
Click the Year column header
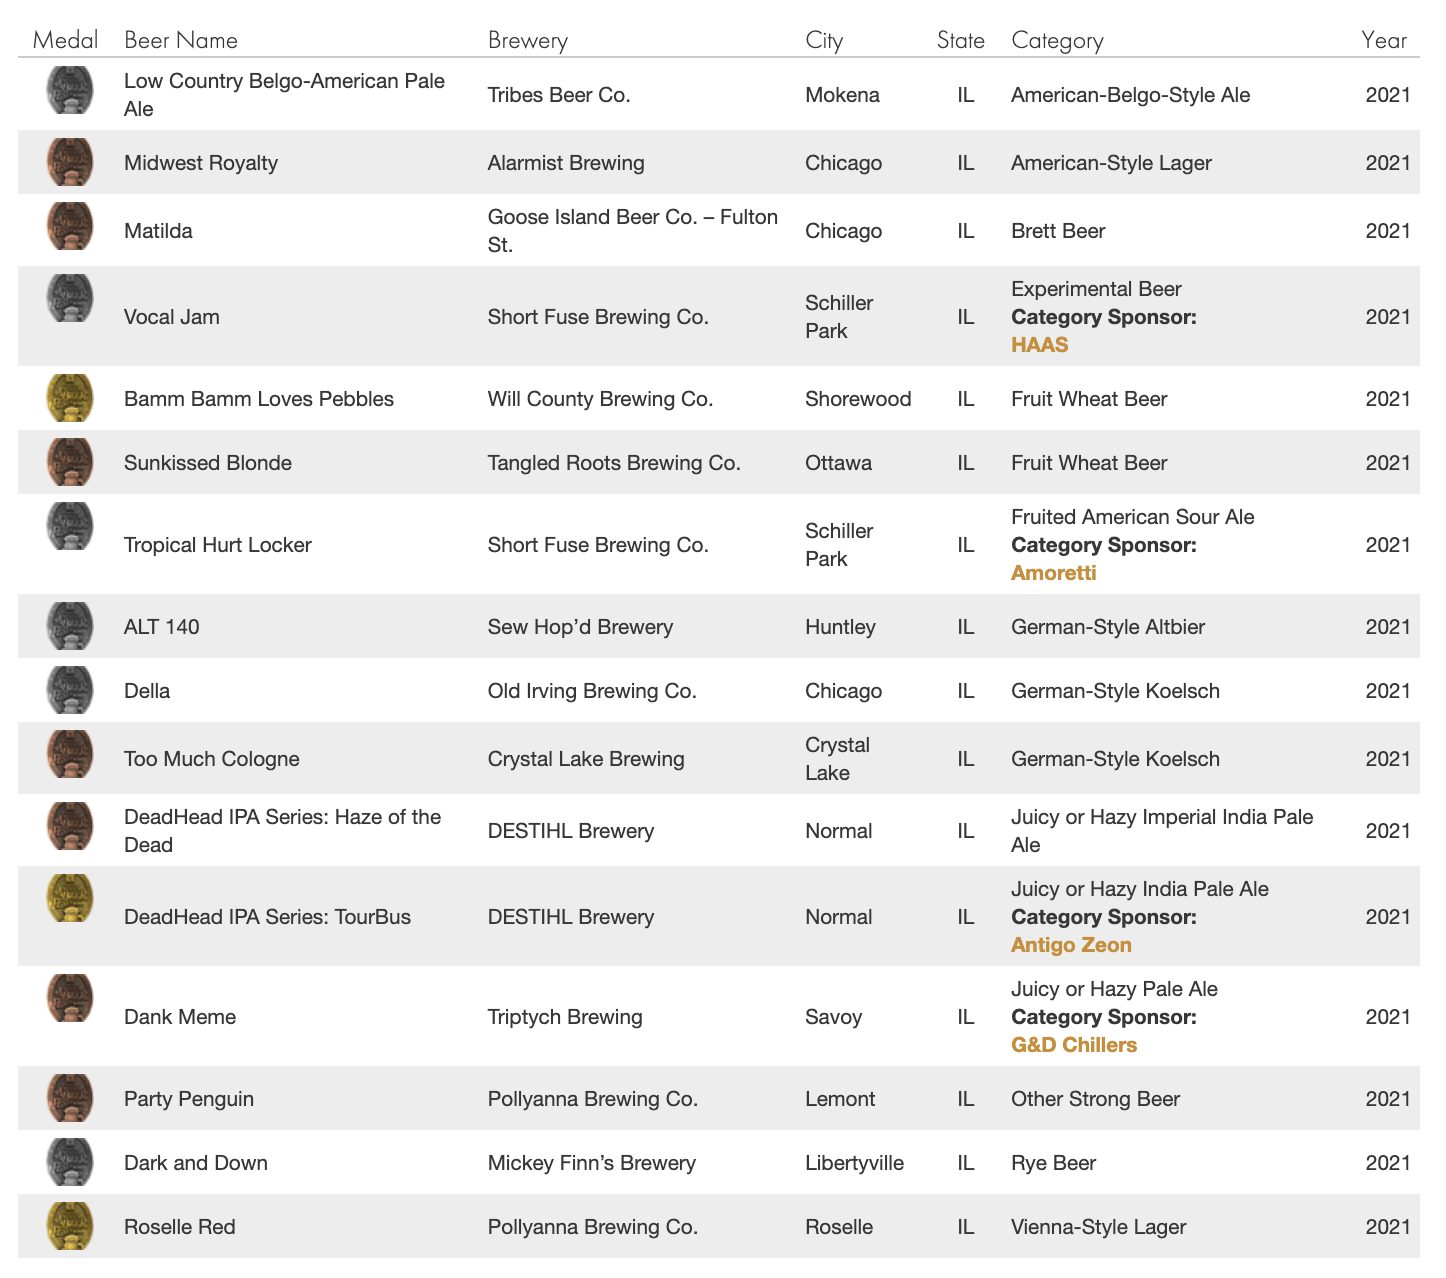1384,40
